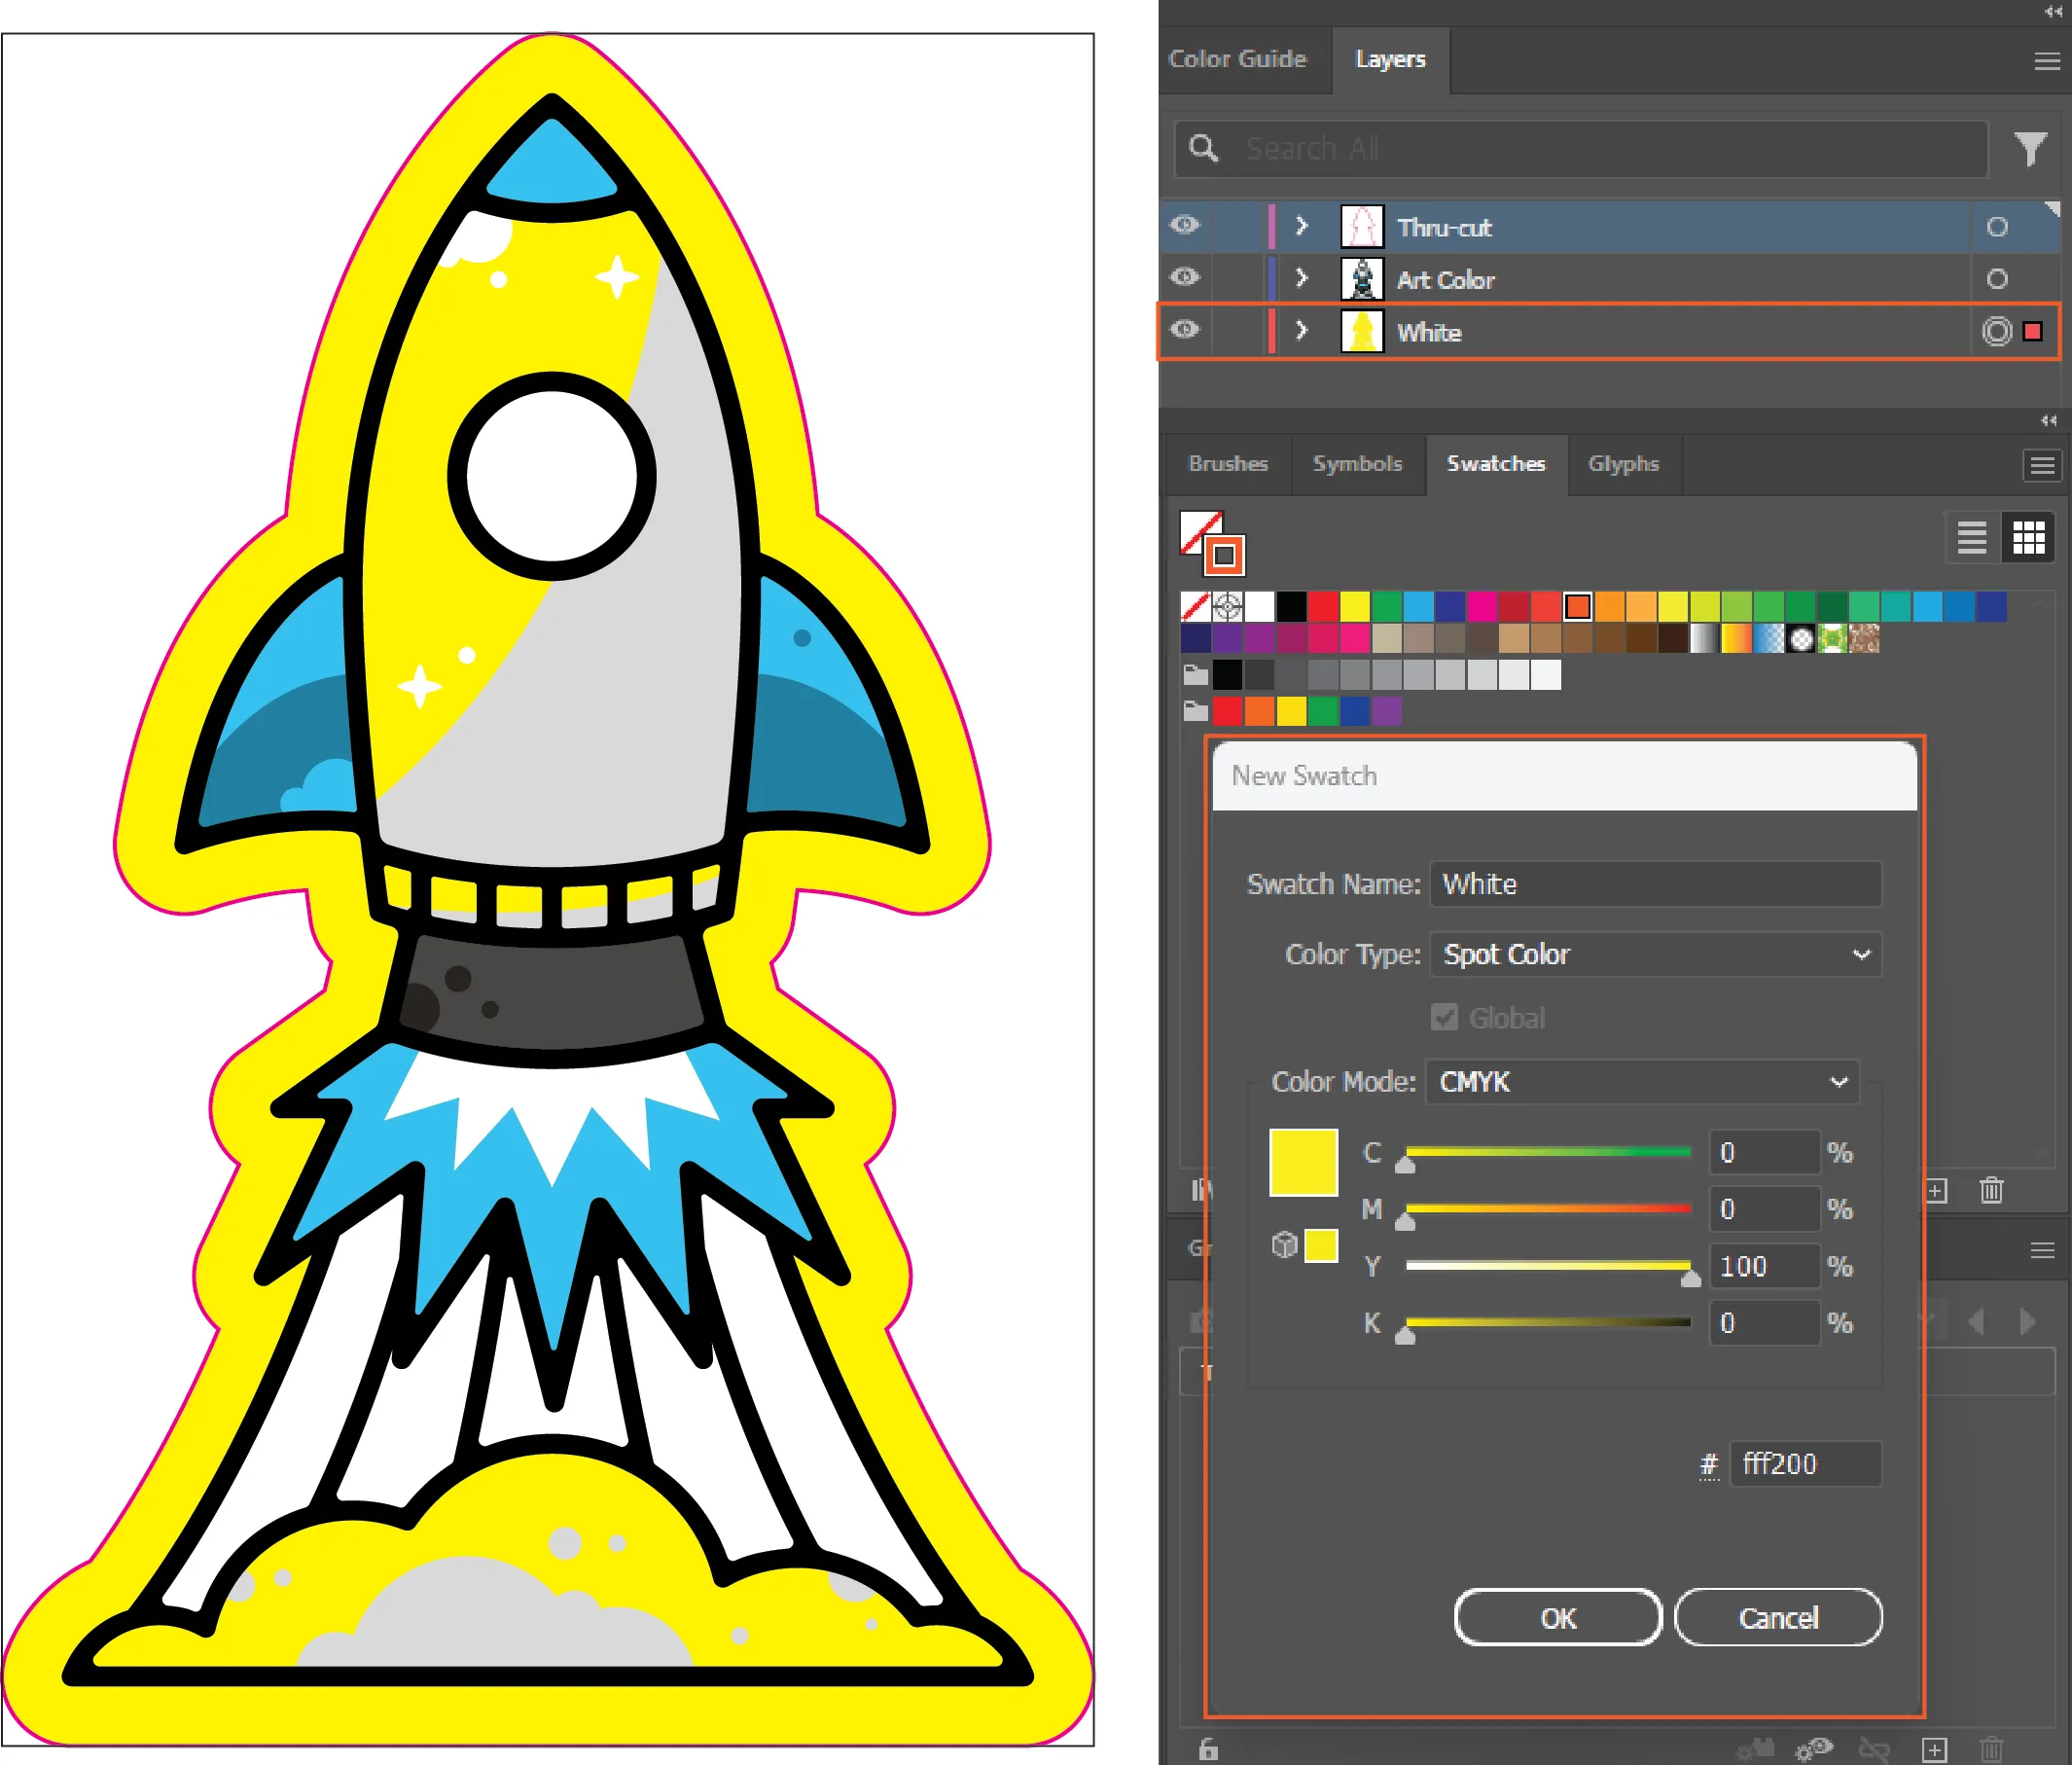This screenshot has width=2072, height=1765.
Task: Switch swatches to list view
Action: click(x=1971, y=538)
